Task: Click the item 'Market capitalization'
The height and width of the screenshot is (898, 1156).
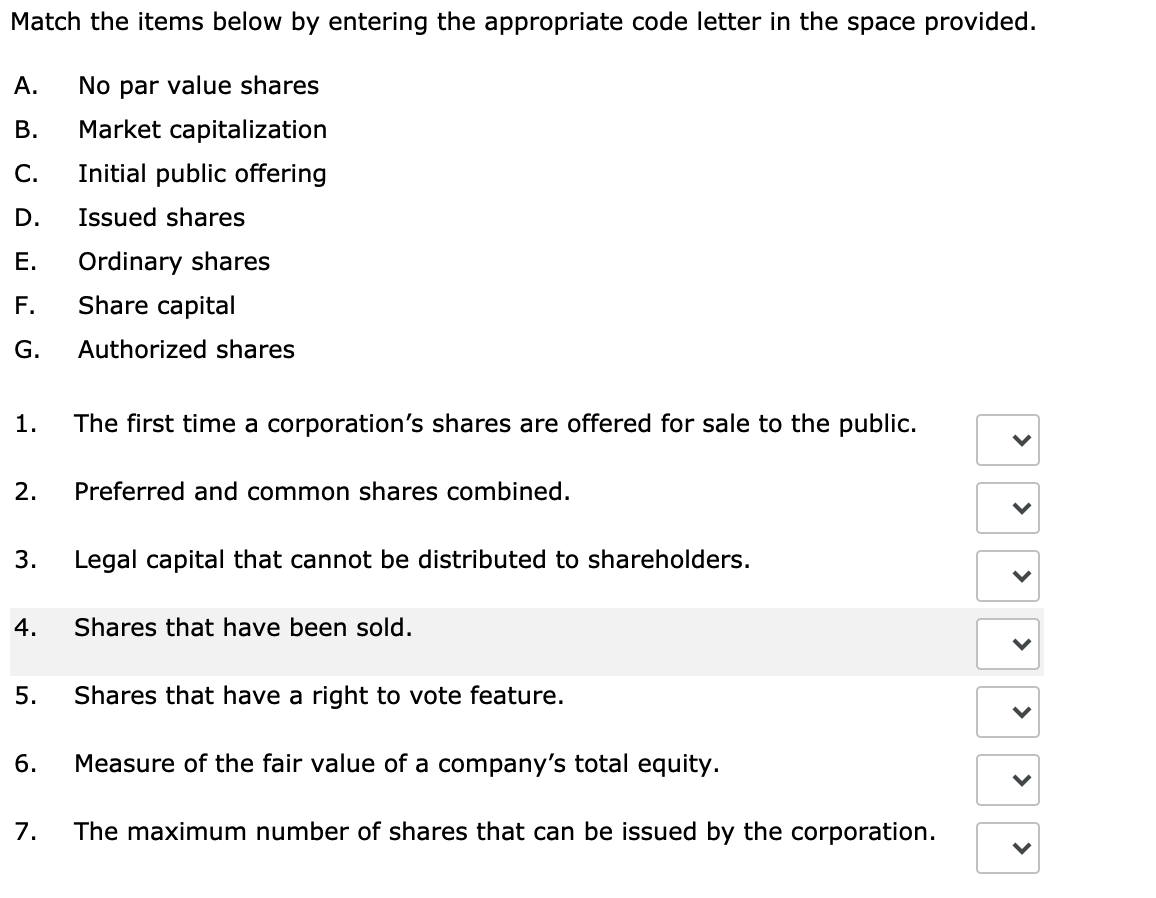Action: tap(203, 130)
